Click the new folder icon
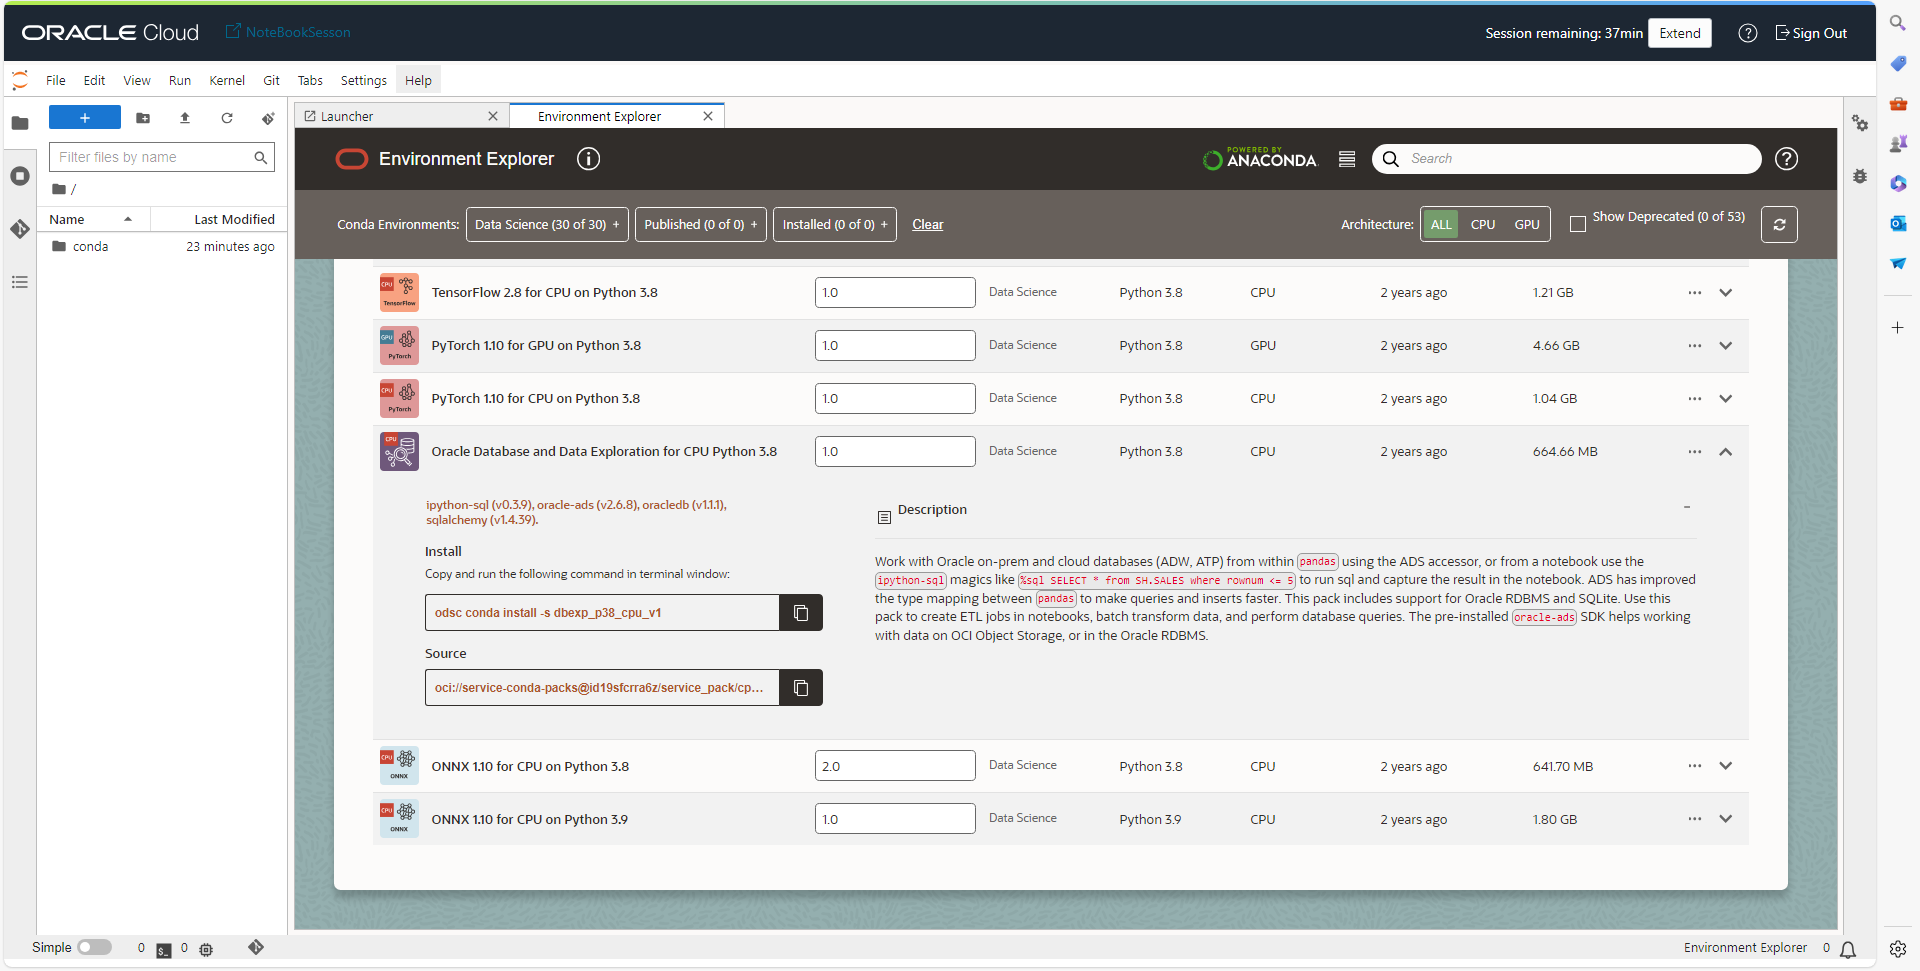Viewport: 1920px width, 971px height. (x=143, y=118)
